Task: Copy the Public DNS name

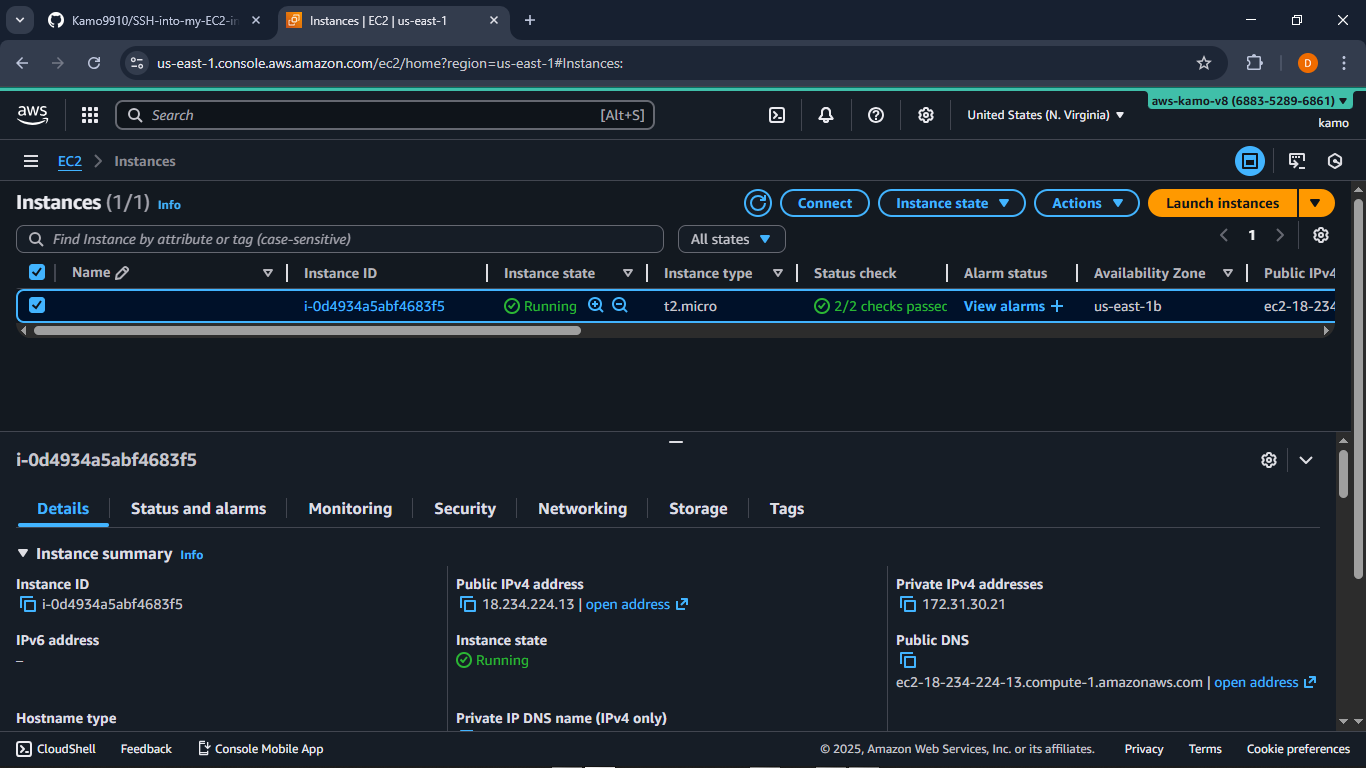Action: [907, 660]
